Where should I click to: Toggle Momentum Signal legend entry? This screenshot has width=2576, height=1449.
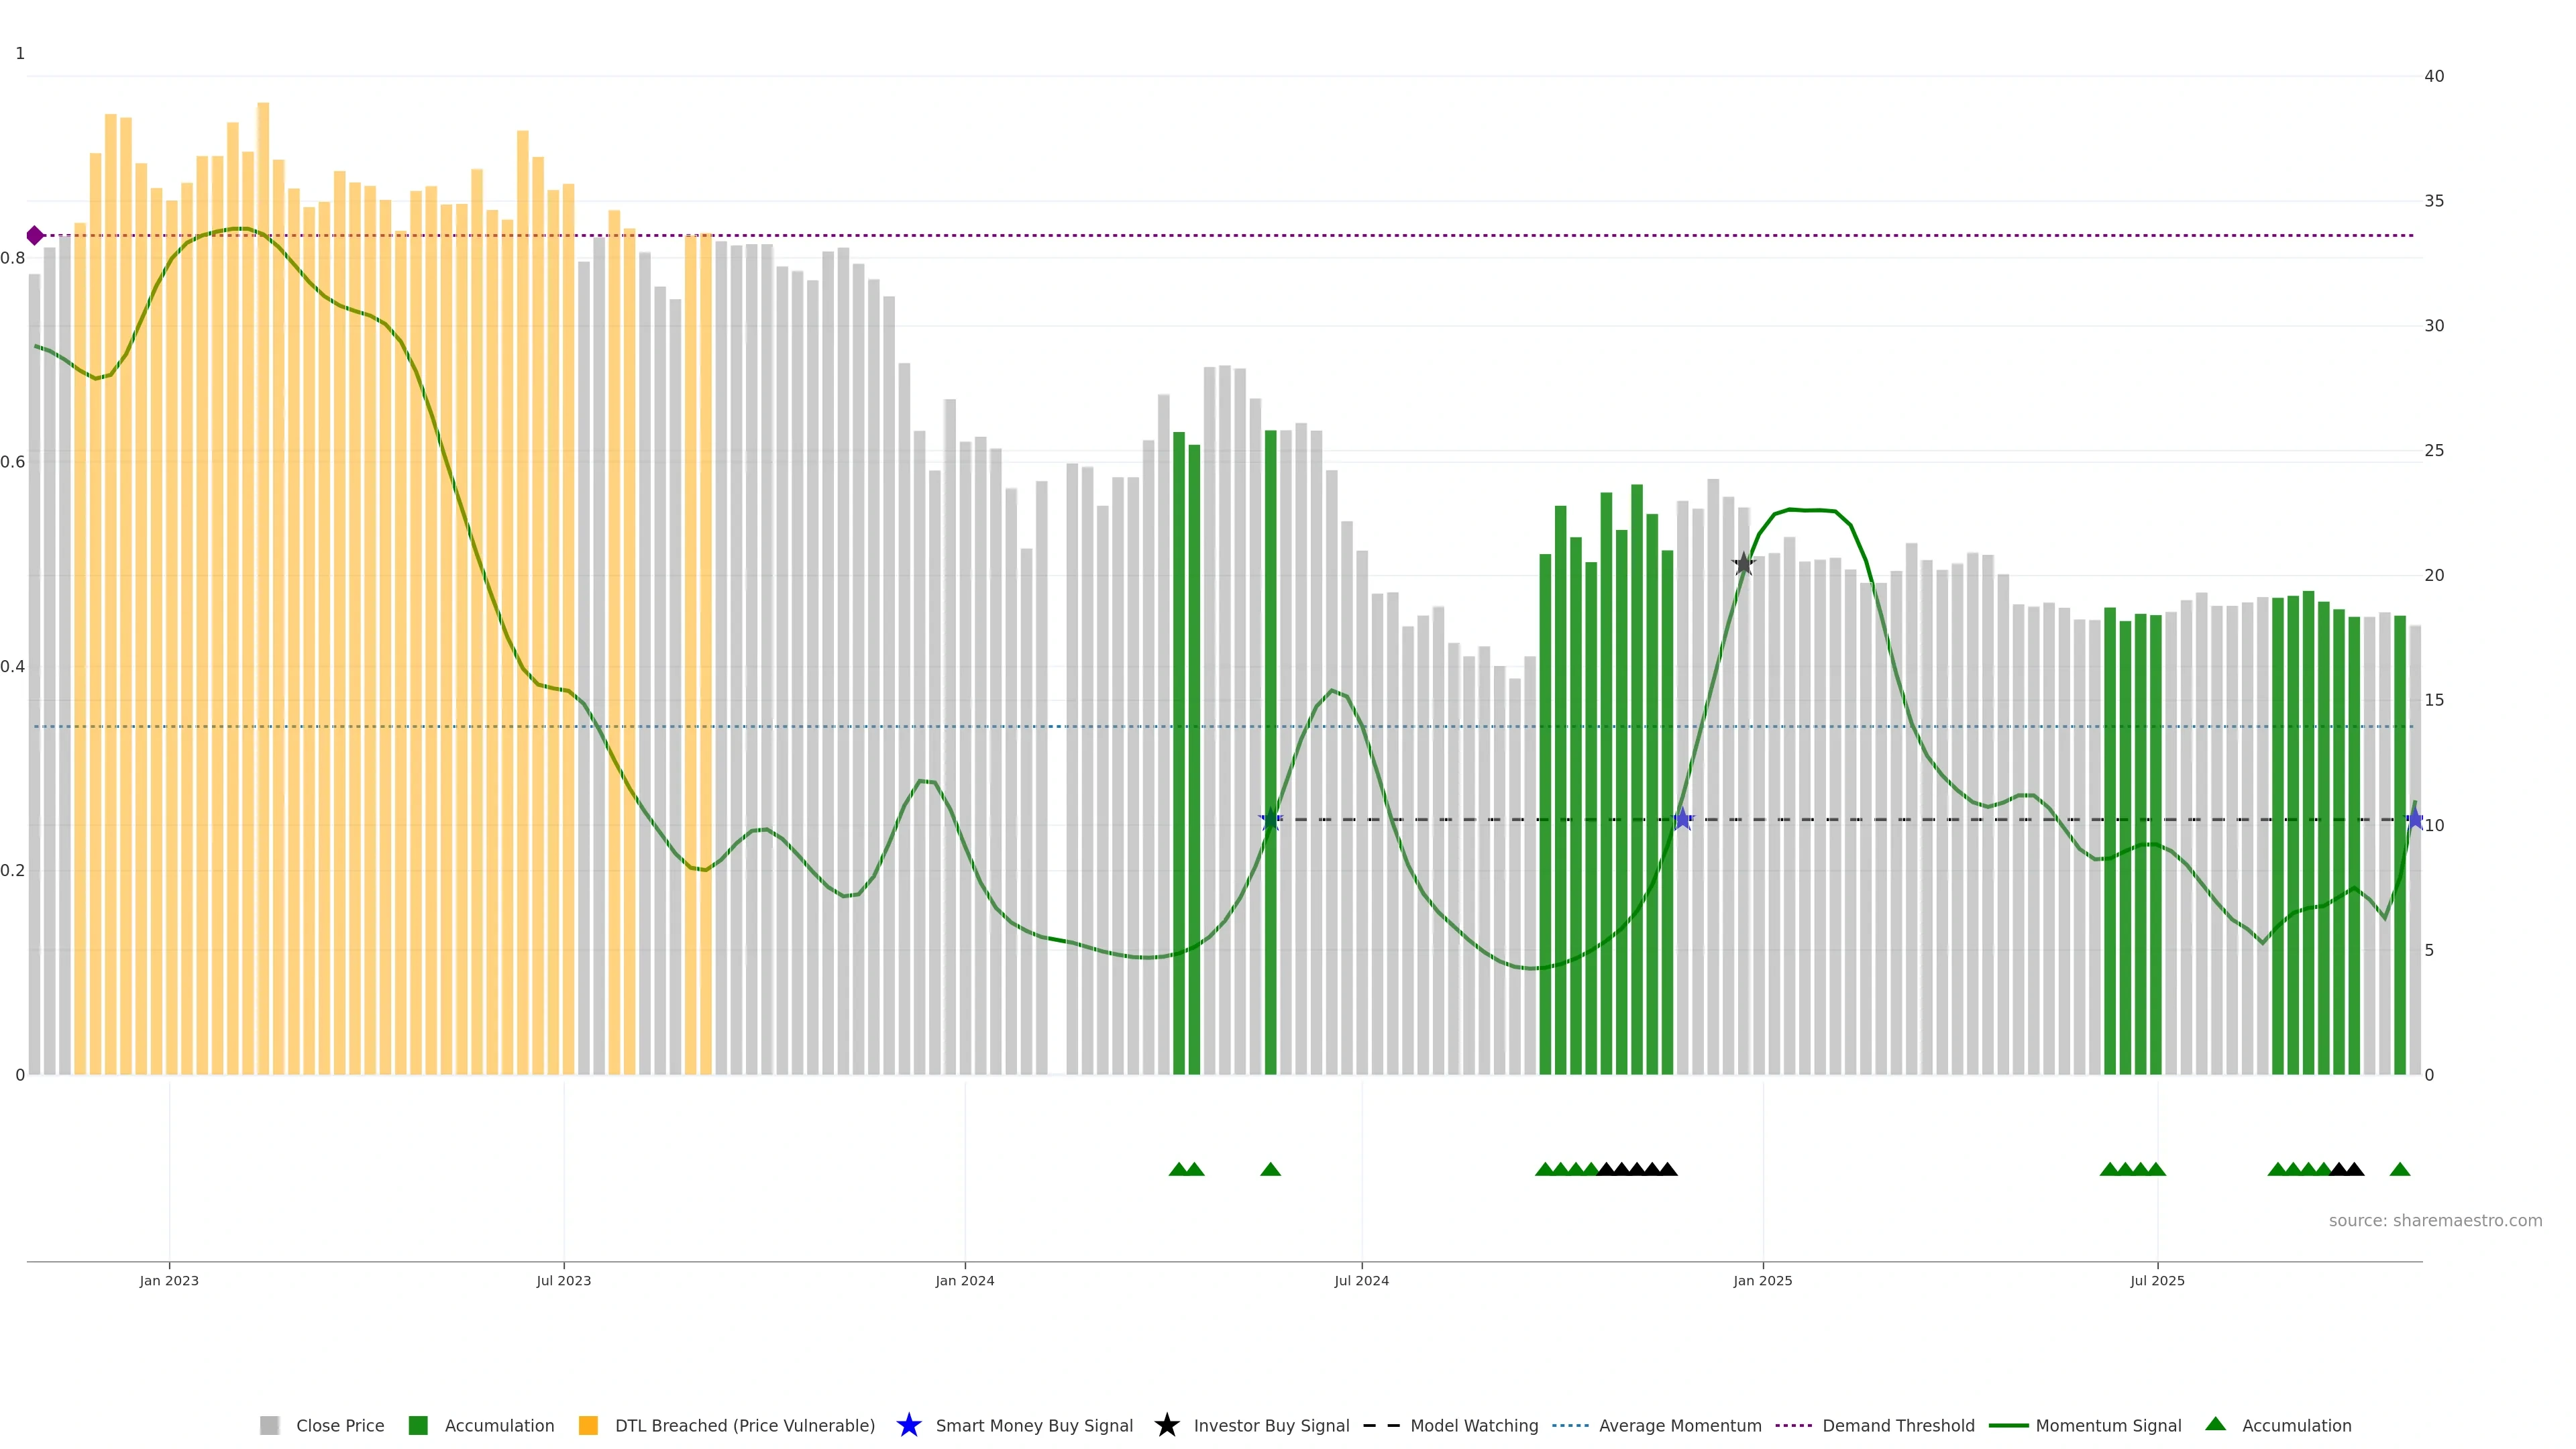click(2108, 1425)
